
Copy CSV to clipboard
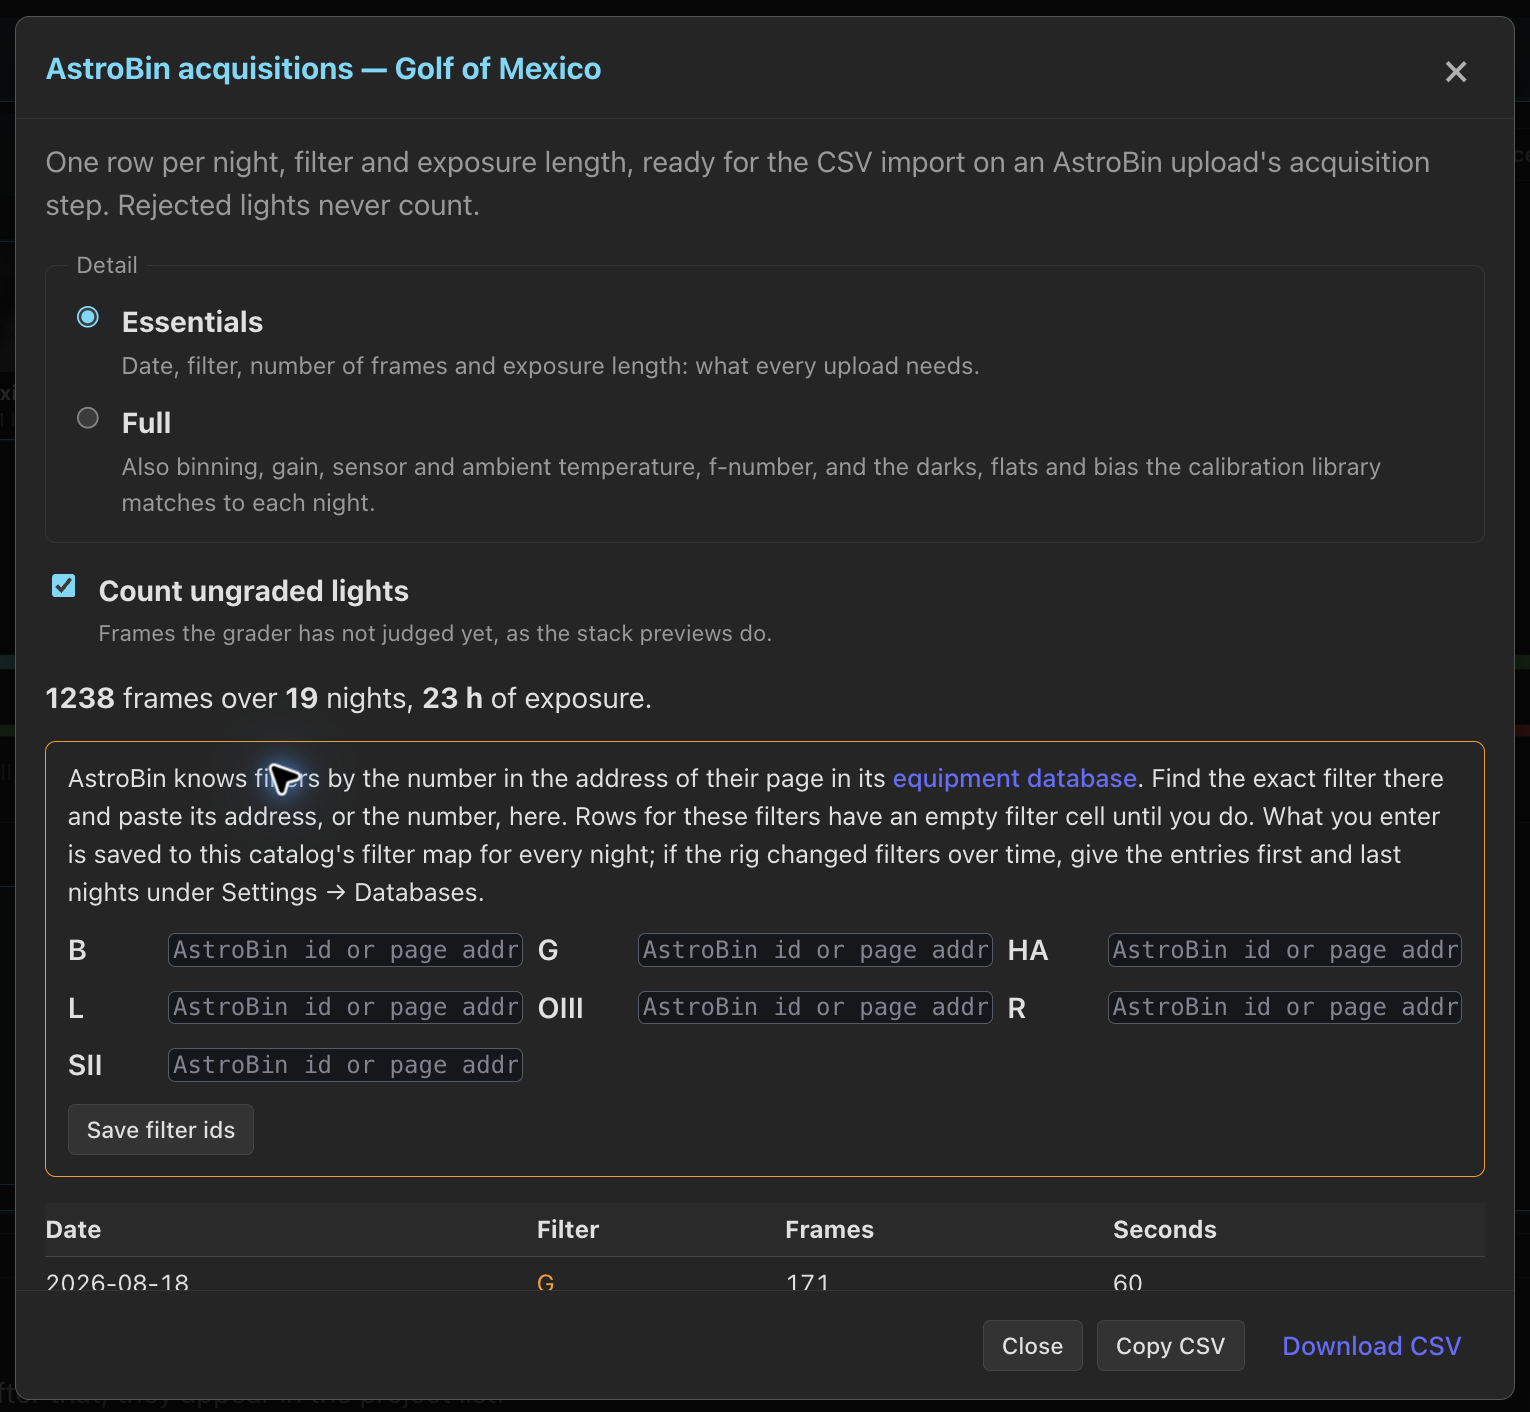[x=1170, y=1346]
